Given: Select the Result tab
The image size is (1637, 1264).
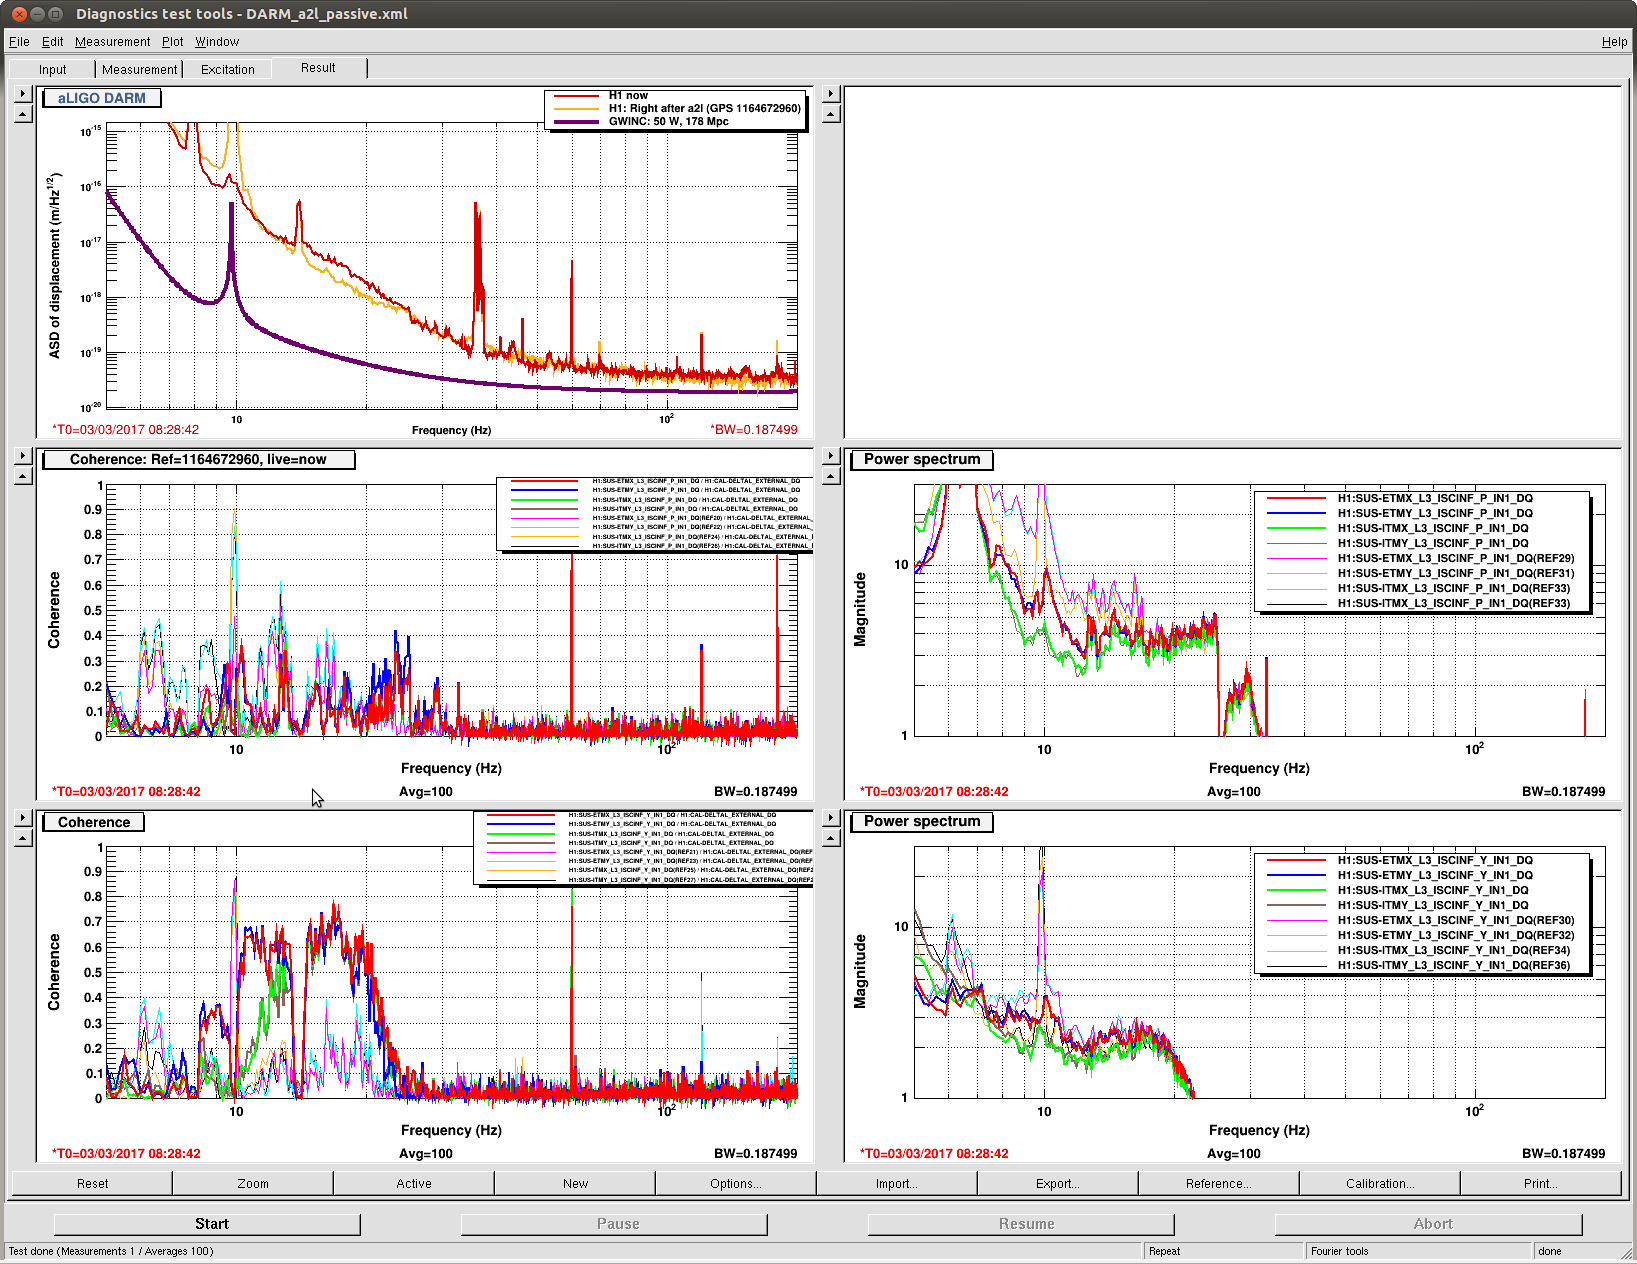Looking at the screenshot, I should pos(318,68).
